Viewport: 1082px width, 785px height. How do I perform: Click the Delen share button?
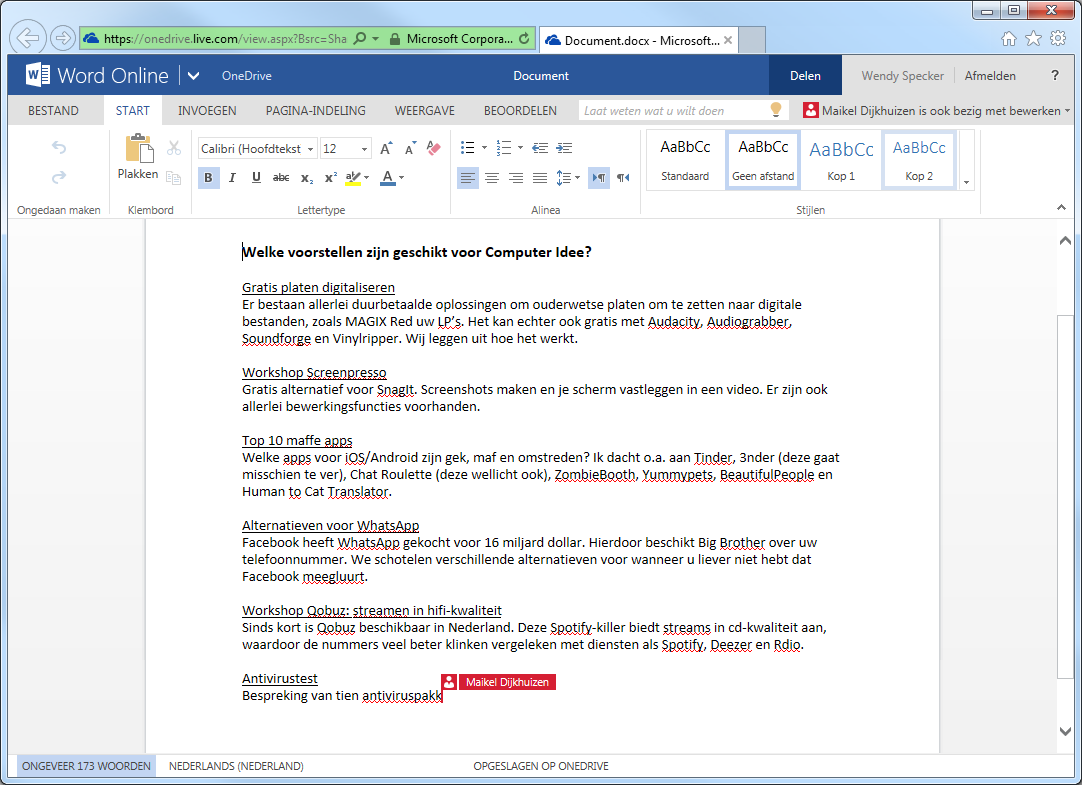click(805, 76)
